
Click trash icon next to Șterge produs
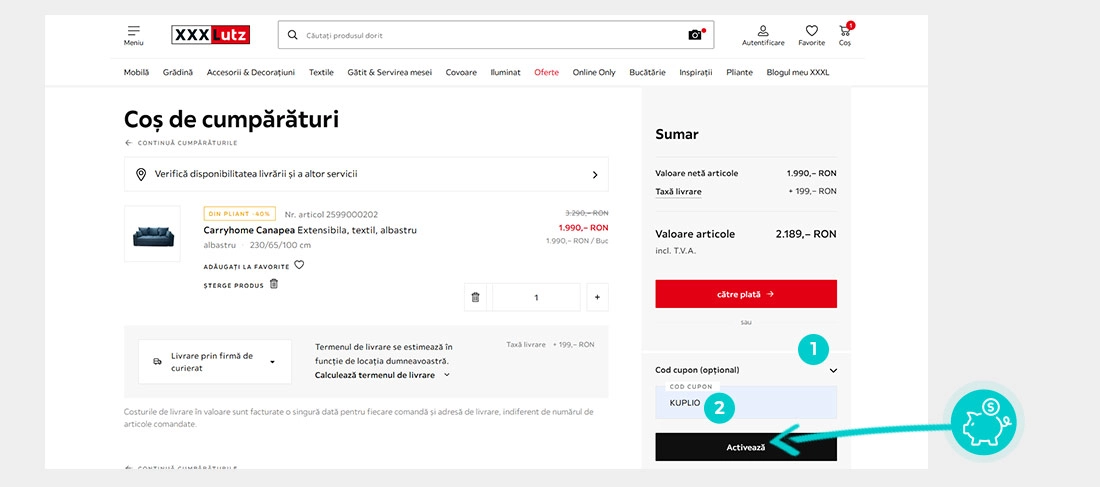274,284
